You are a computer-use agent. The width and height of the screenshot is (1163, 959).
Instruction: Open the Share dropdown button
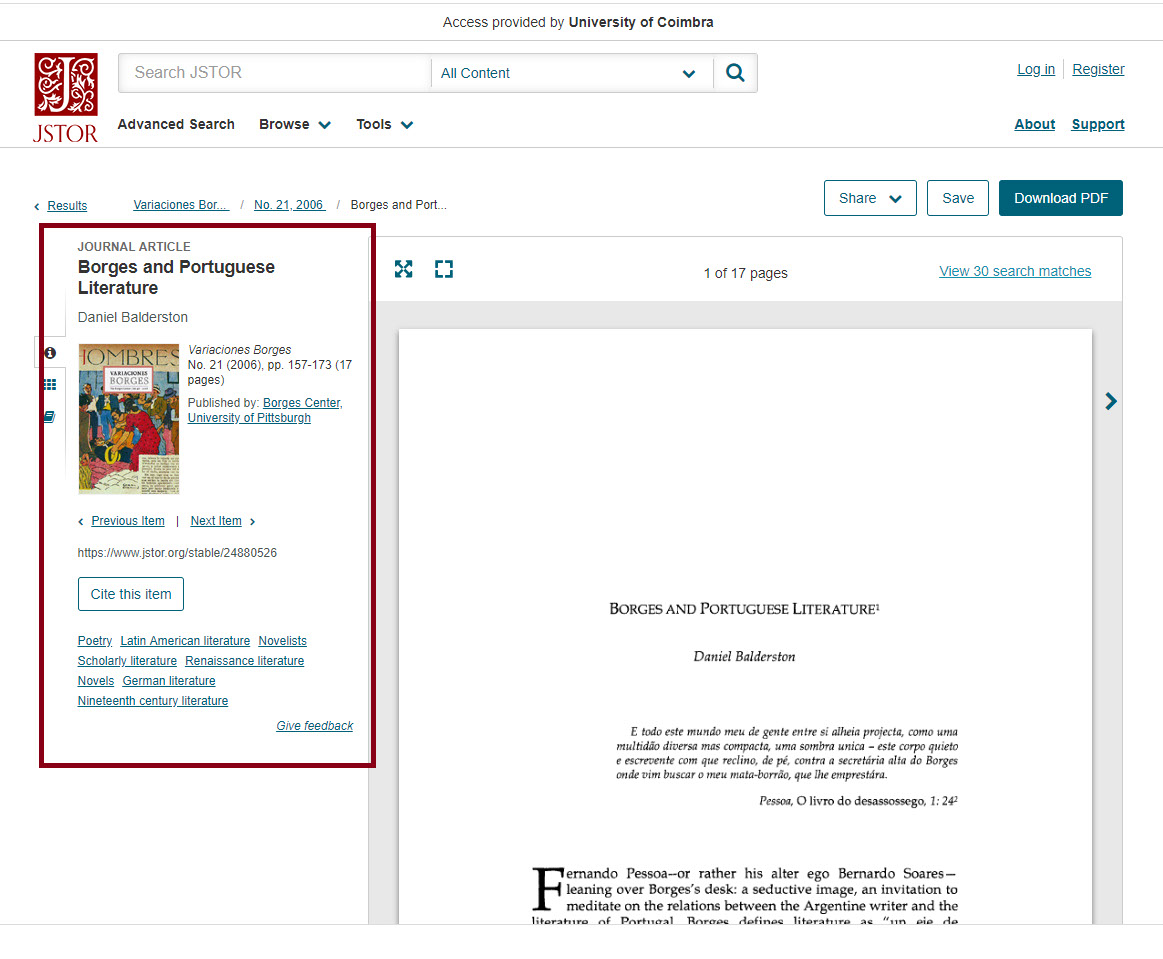869,198
